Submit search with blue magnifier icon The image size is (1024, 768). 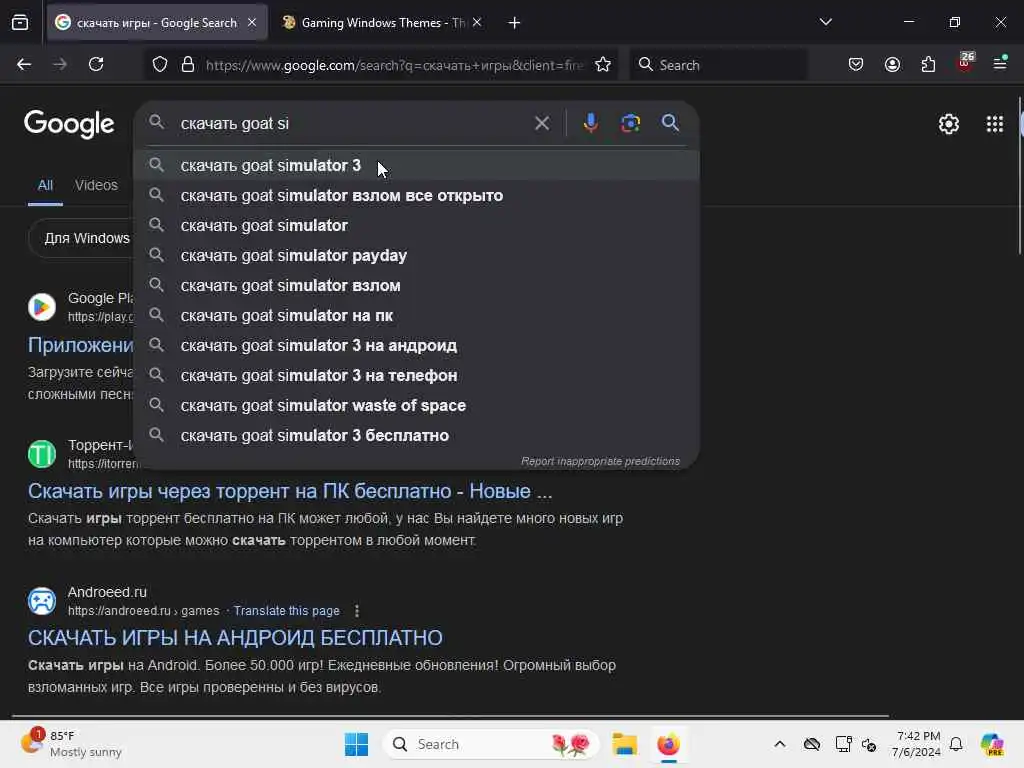(670, 123)
